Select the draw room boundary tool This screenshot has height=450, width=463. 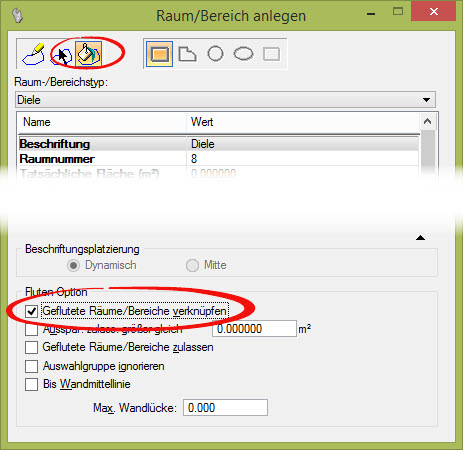[33, 54]
